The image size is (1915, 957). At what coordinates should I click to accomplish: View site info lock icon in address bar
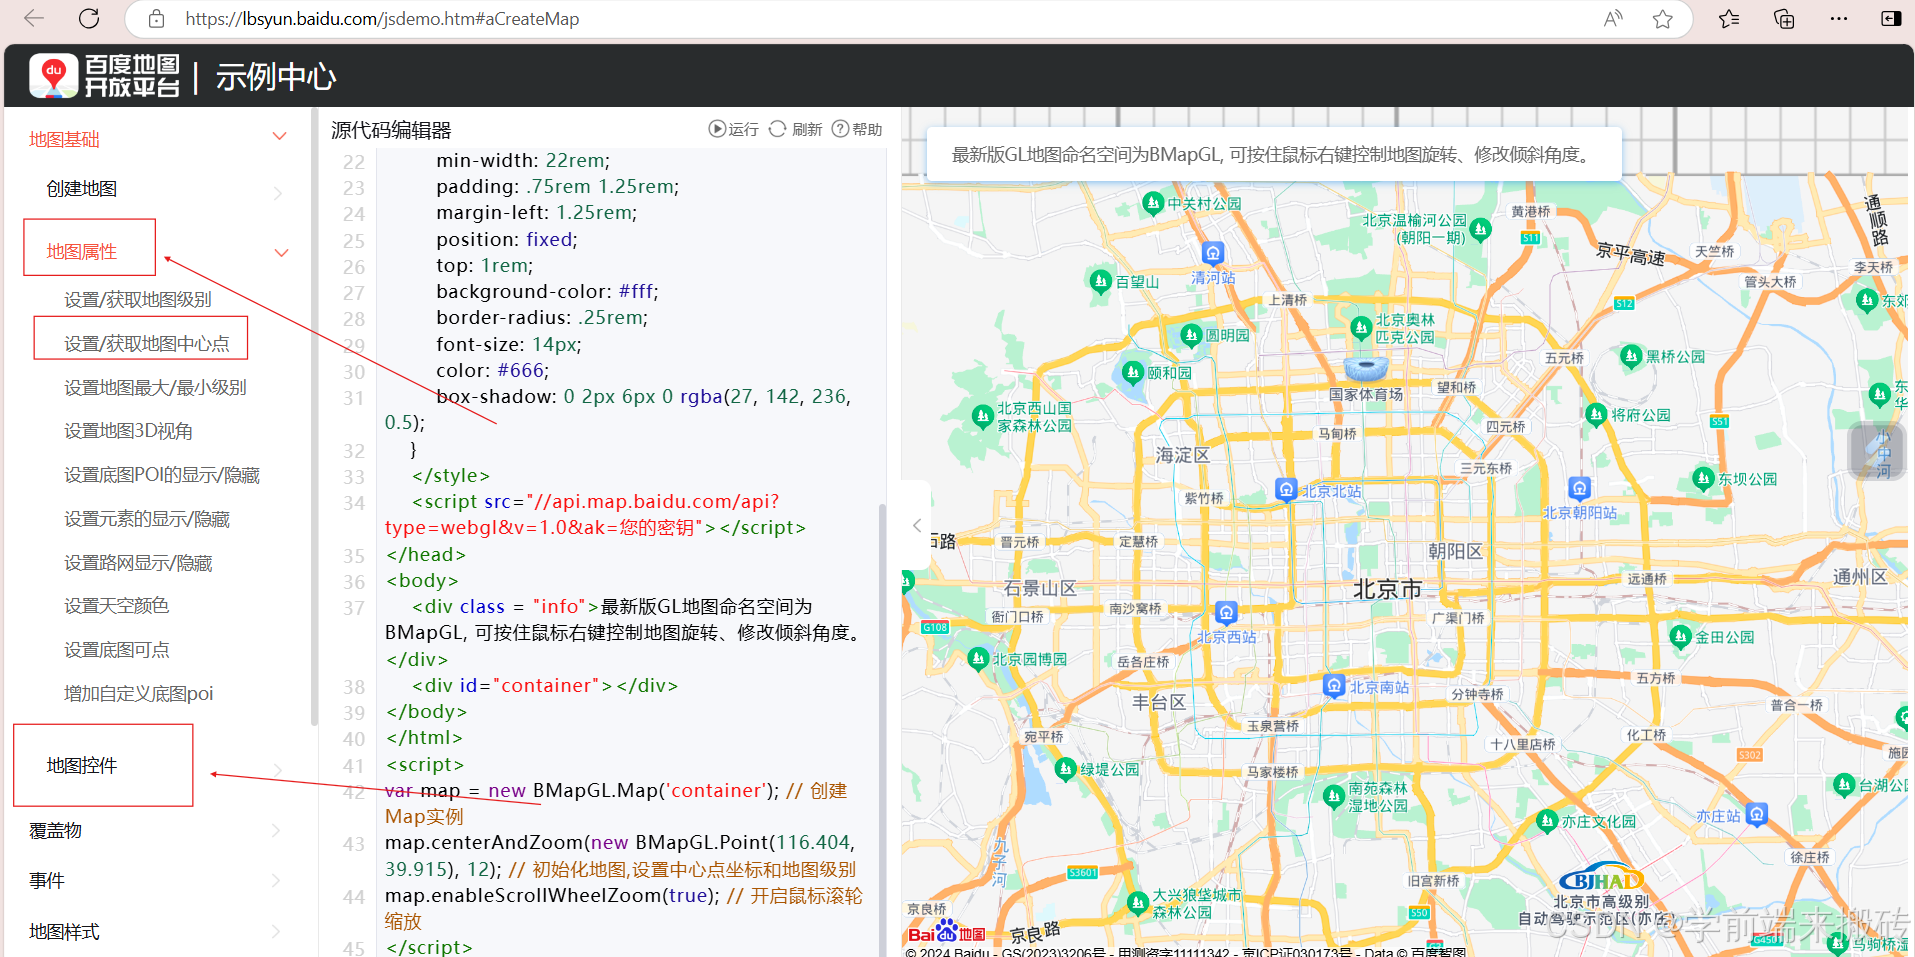pos(156,19)
